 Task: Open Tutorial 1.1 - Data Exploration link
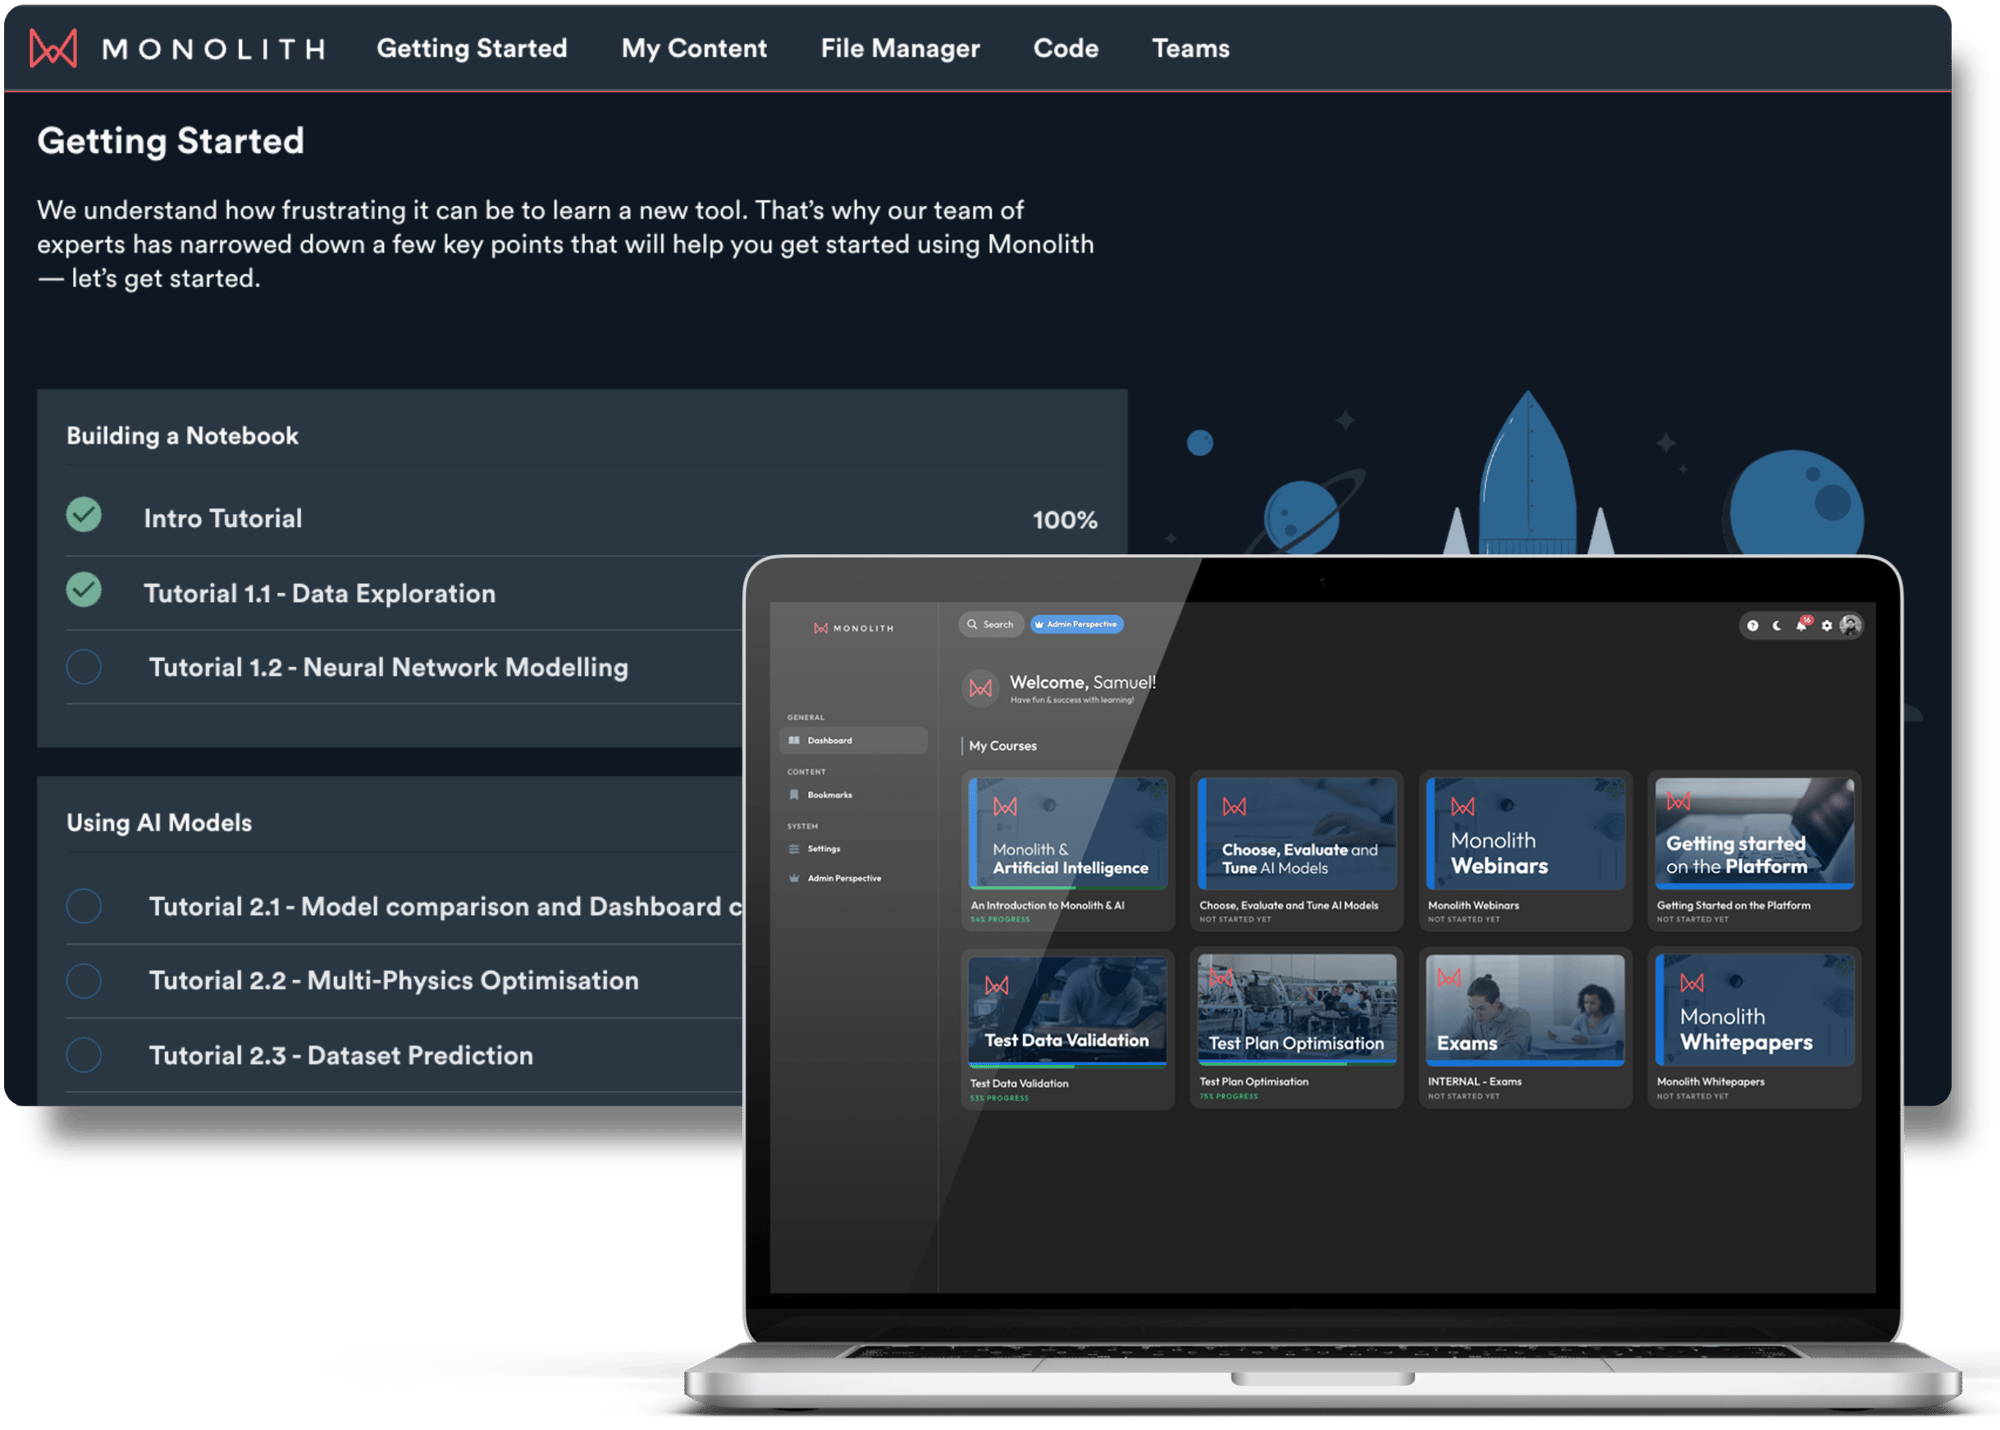pyautogui.click(x=320, y=593)
